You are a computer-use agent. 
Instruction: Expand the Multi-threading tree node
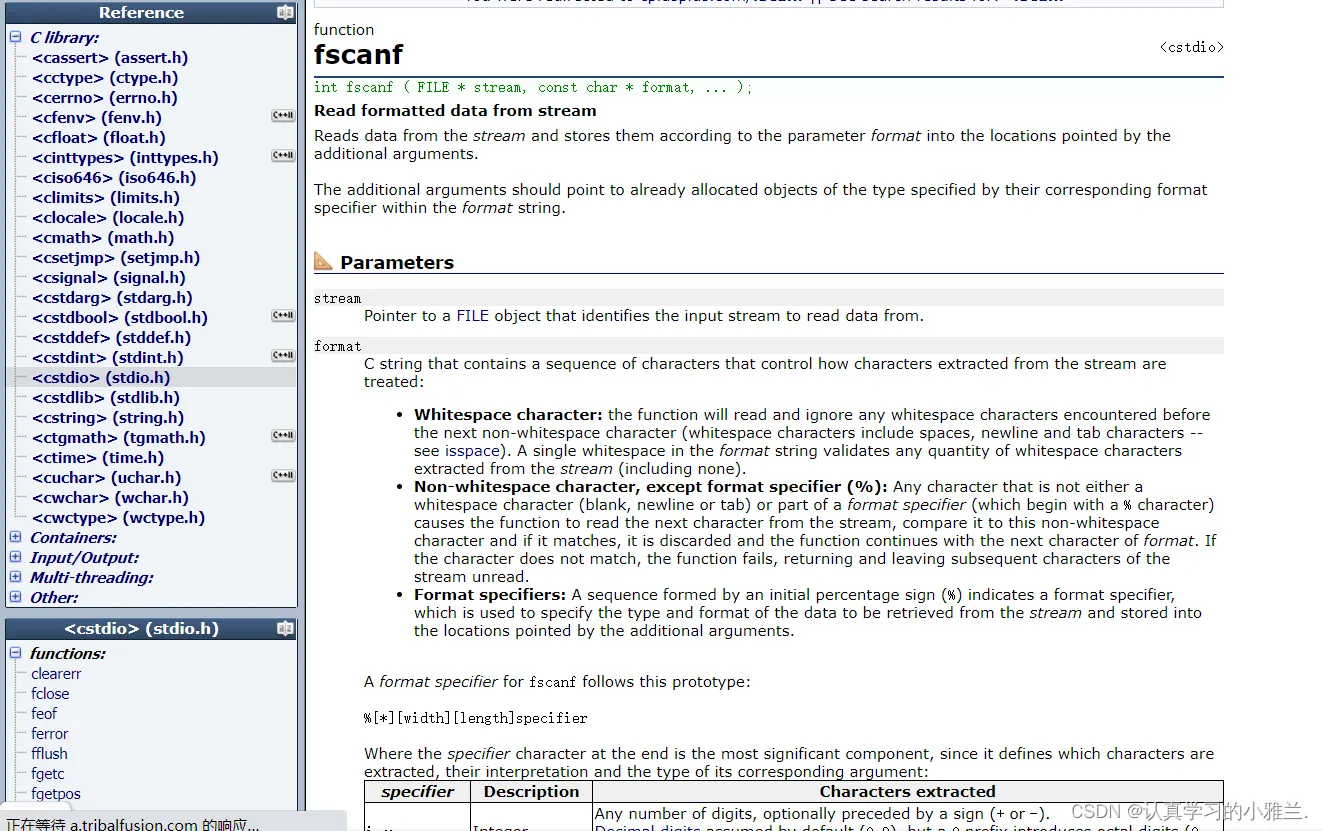(x=15, y=577)
